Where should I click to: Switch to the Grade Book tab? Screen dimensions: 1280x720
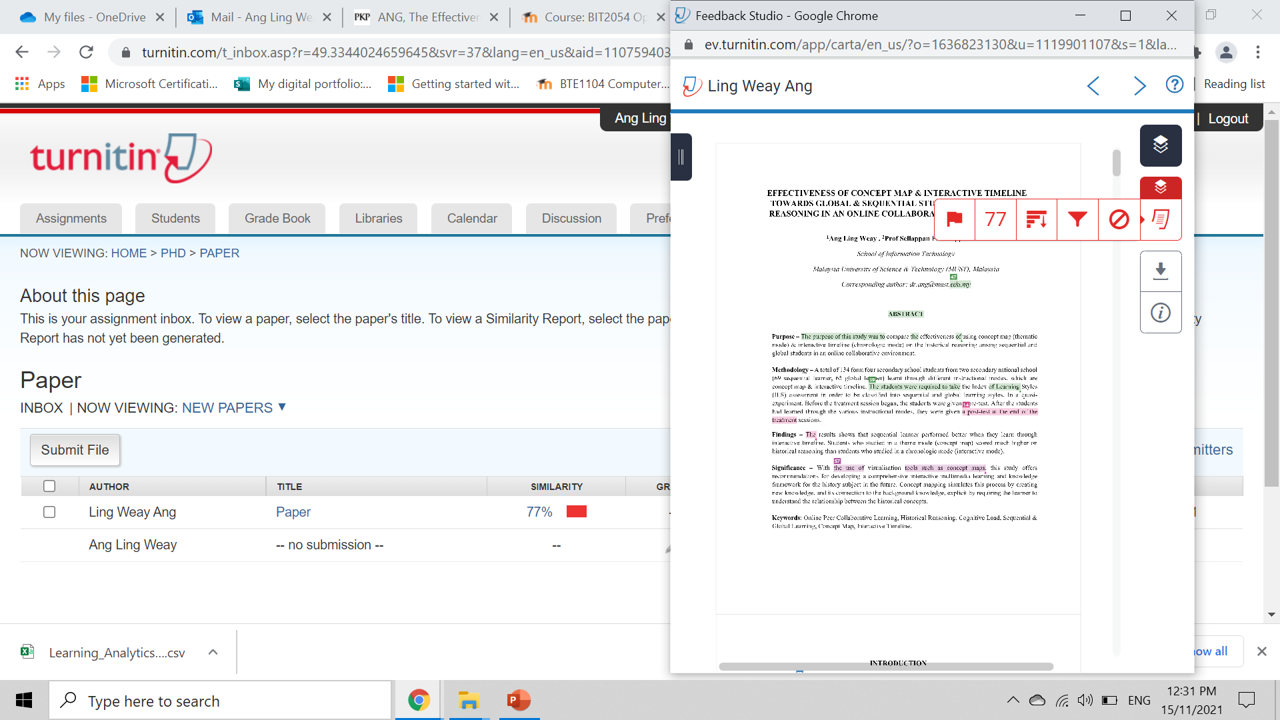click(x=277, y=218)
